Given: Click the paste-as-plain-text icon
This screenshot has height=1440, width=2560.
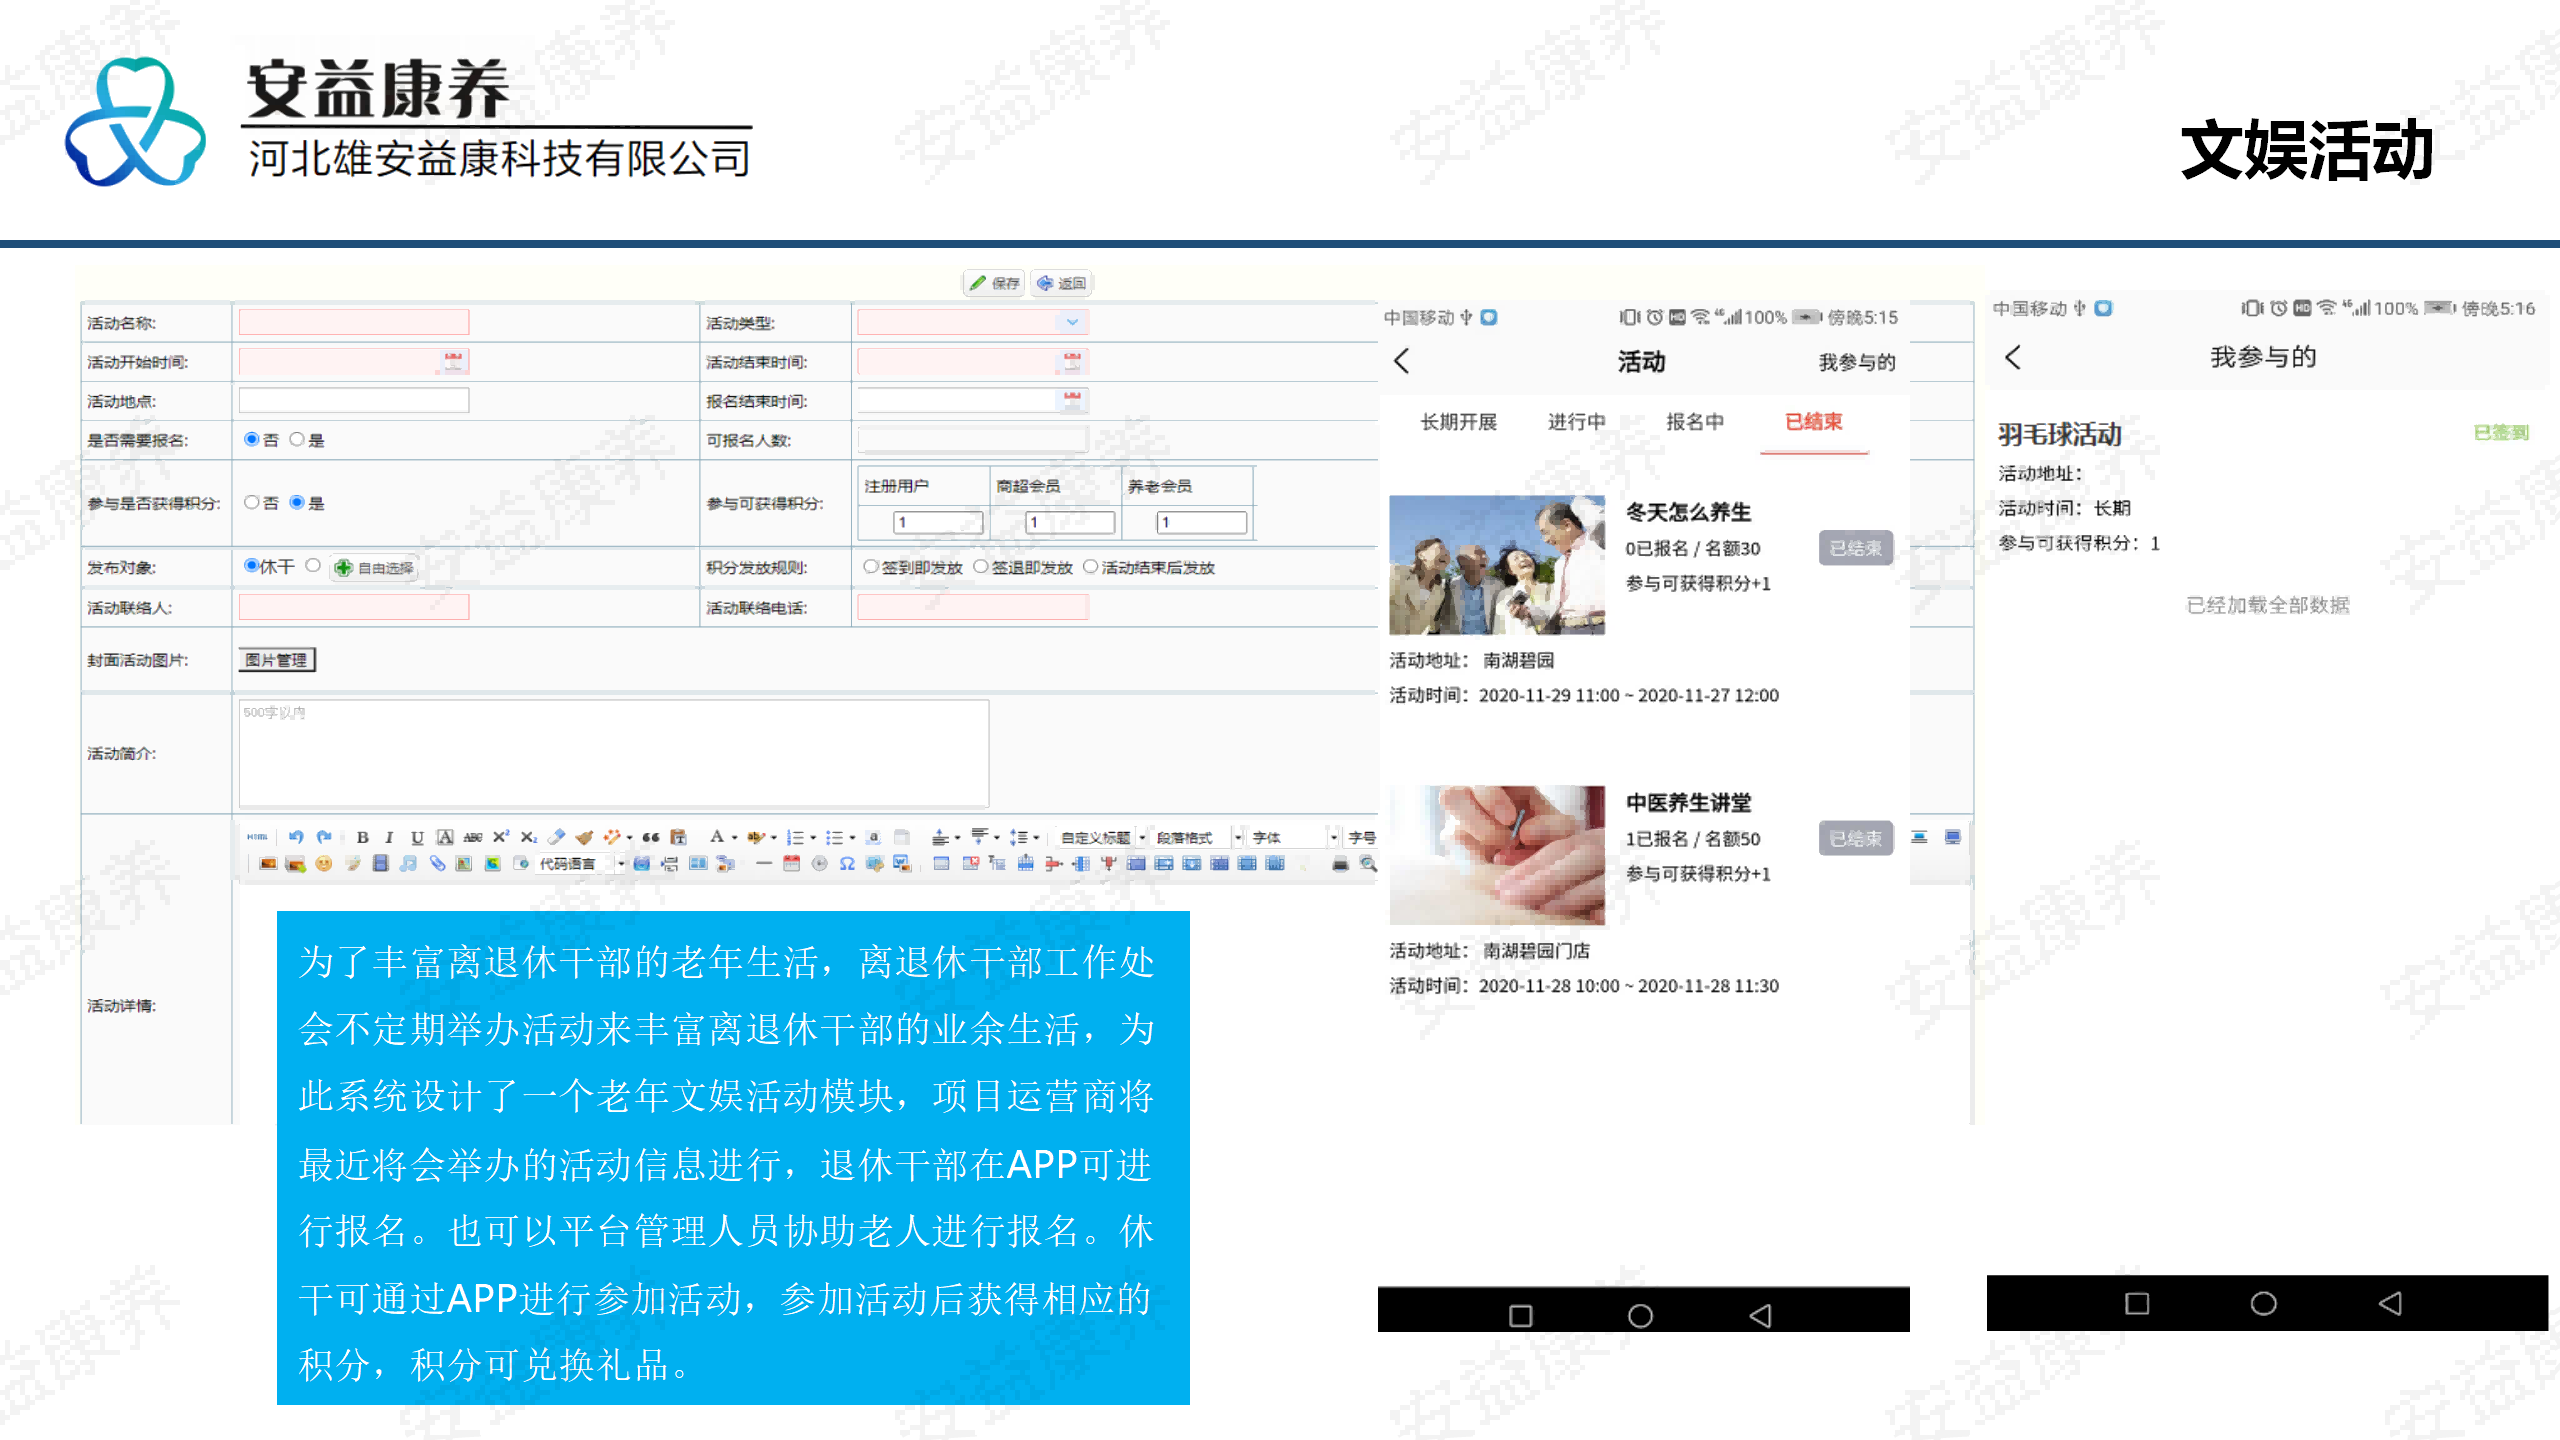Looking at the screenshot, I should coord(679,837).
